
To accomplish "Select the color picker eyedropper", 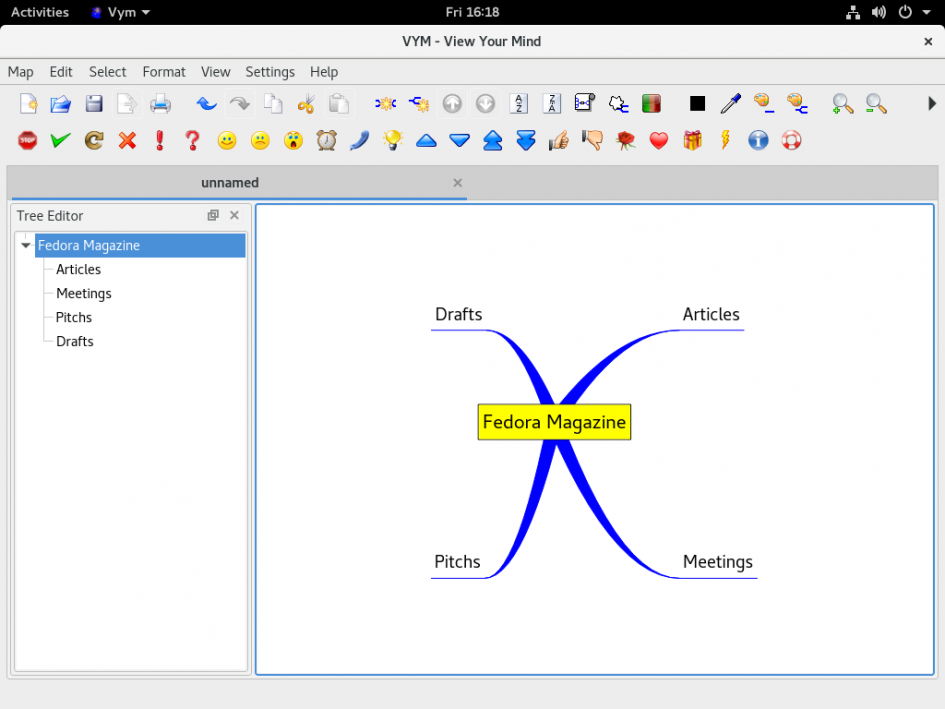I will pyautogui.click(x=730, y=104).
